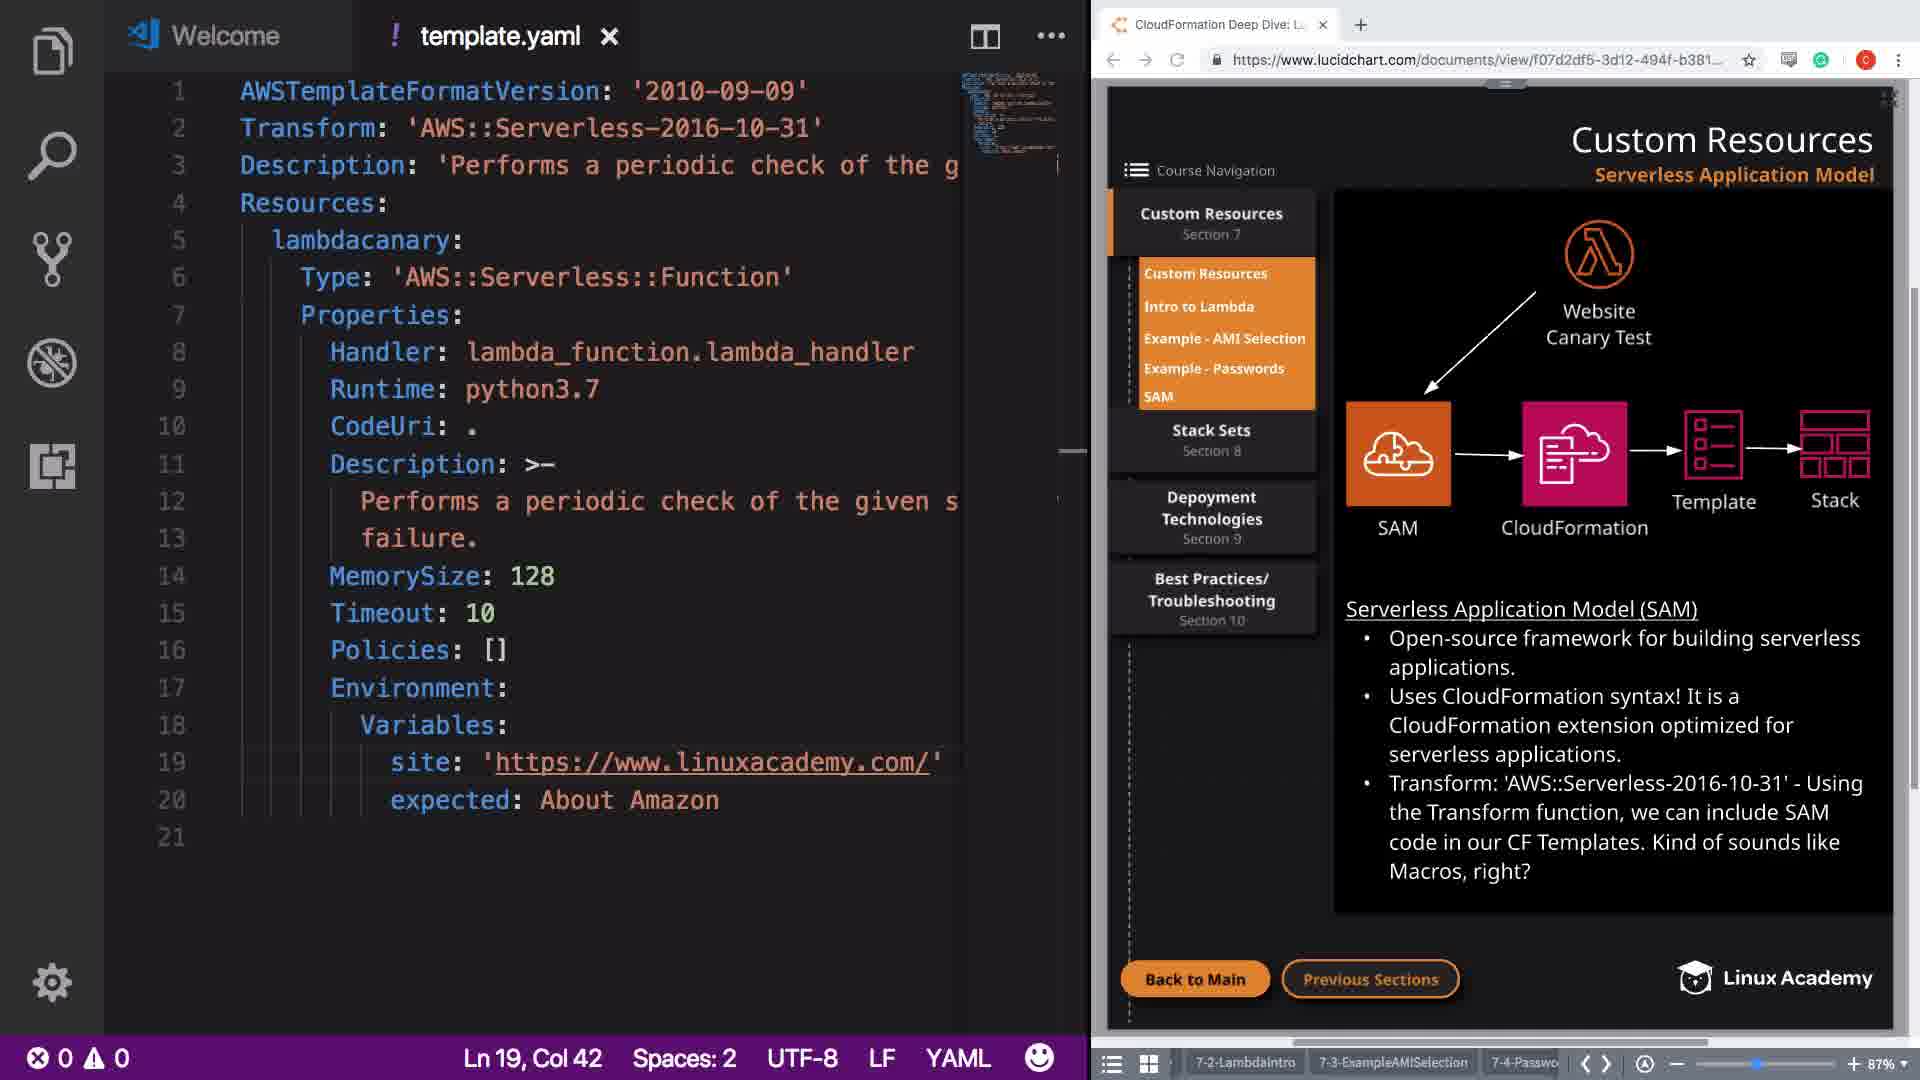This screenshot has height=1080, width=1920.
Task: Open the Extensions view icon
Action: (x=52, y=466)
